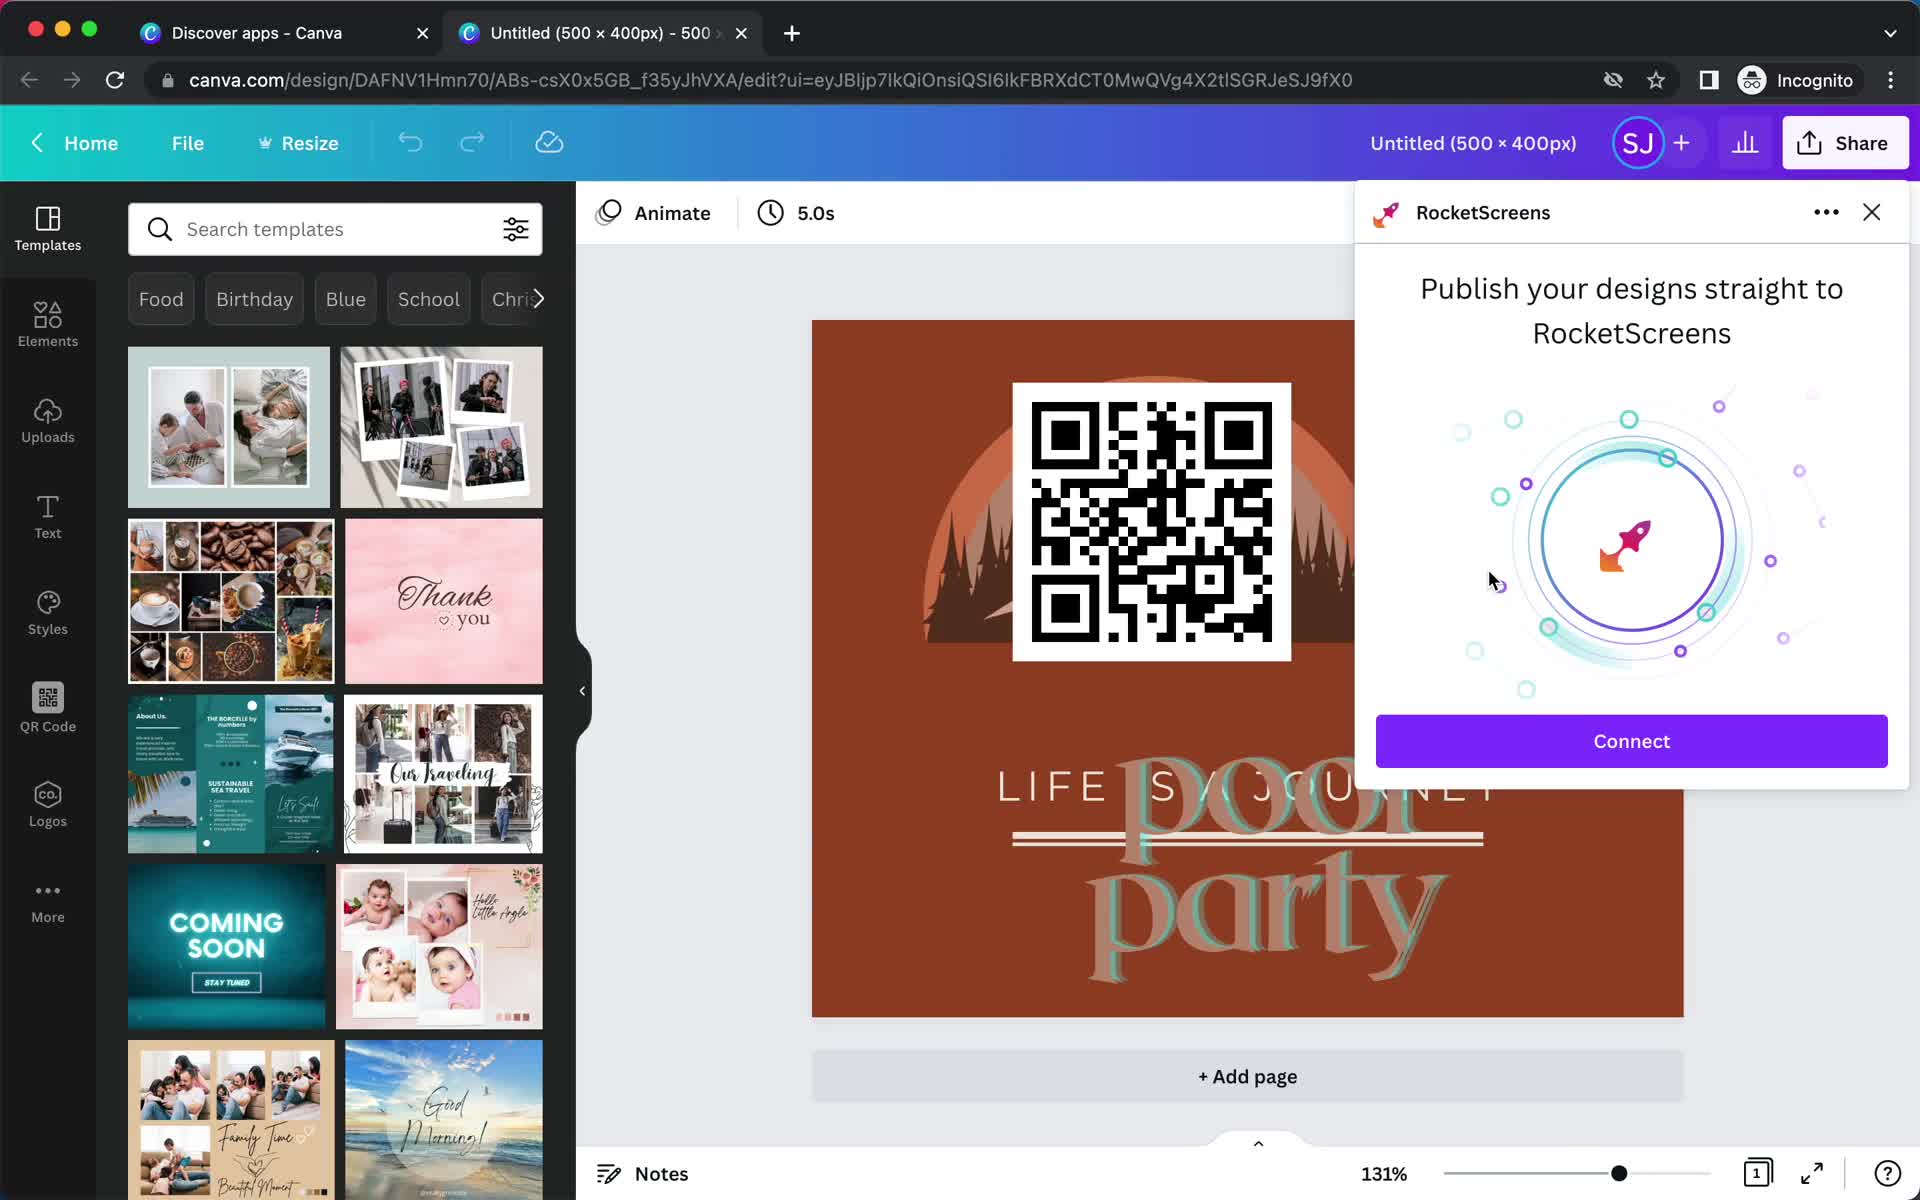Viewport: 1920px width, 1200px height.
Task: Open the help question mark icon
Action: (1887, 1173)
